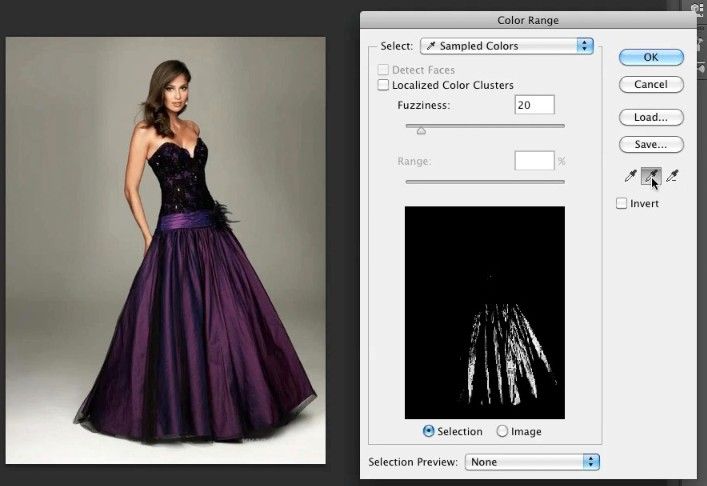
Task: Click the Range slider track
Action: click(x=485, y=181)
